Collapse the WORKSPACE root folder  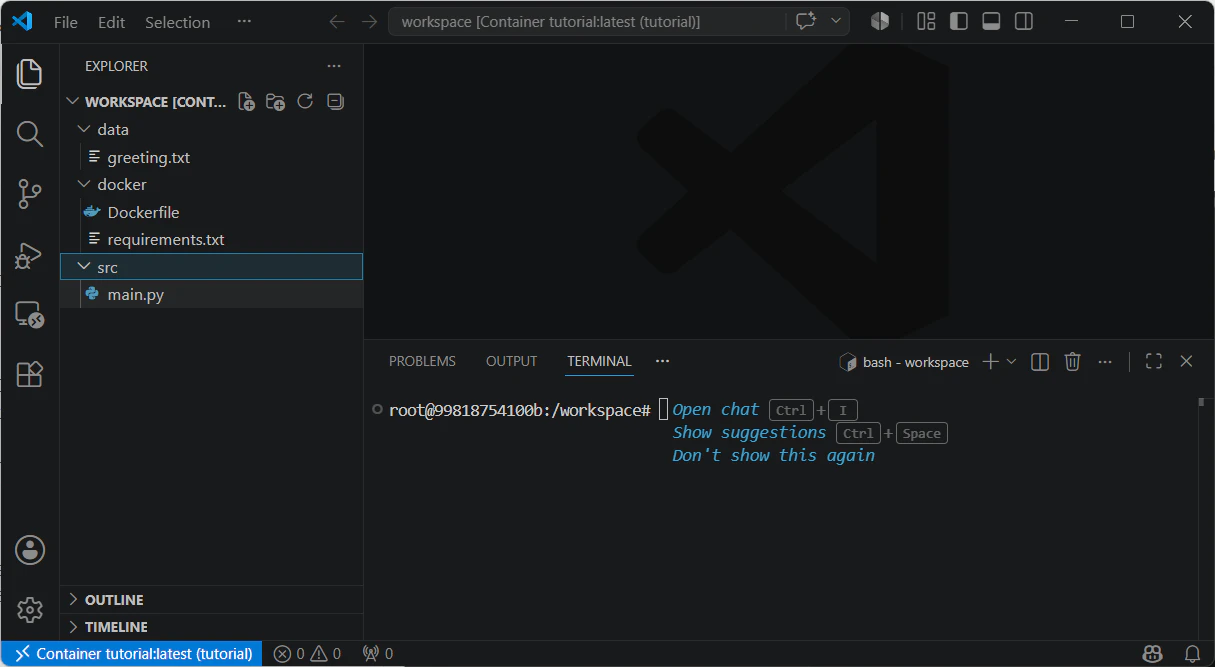point(72,102)
